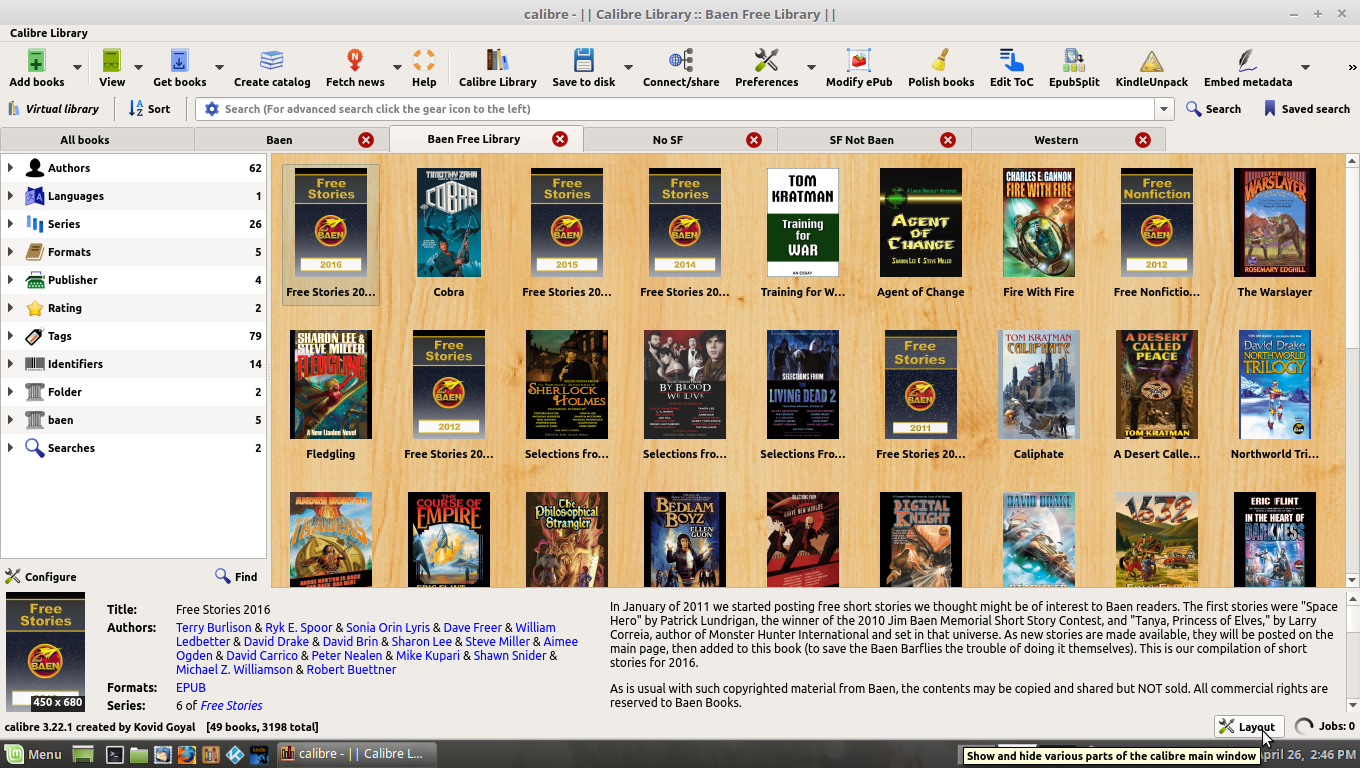
Task: Open the search history dropdown
Action: tap(1164, 109)
